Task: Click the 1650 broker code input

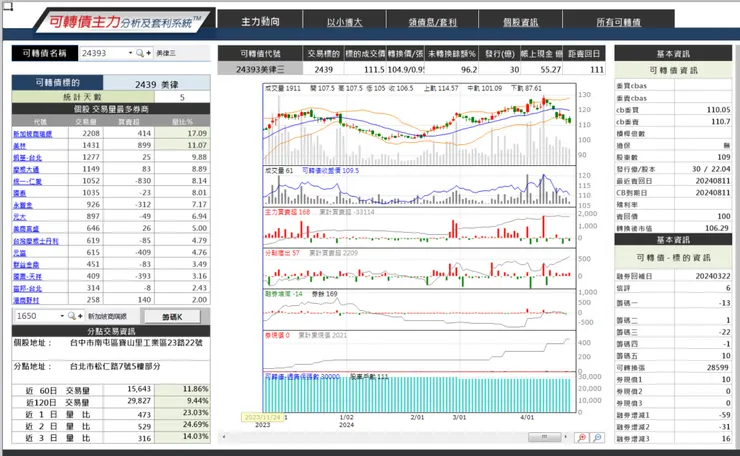Action: point(37,316)
